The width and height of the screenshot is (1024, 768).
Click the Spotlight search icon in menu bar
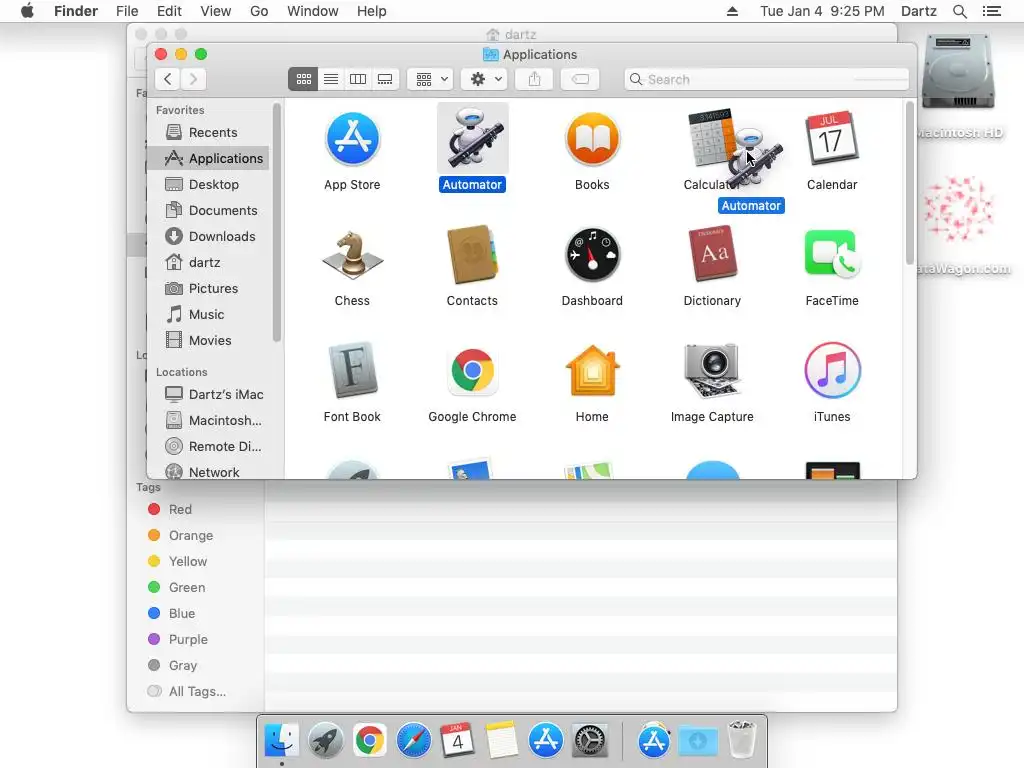(x=959, y=11)
